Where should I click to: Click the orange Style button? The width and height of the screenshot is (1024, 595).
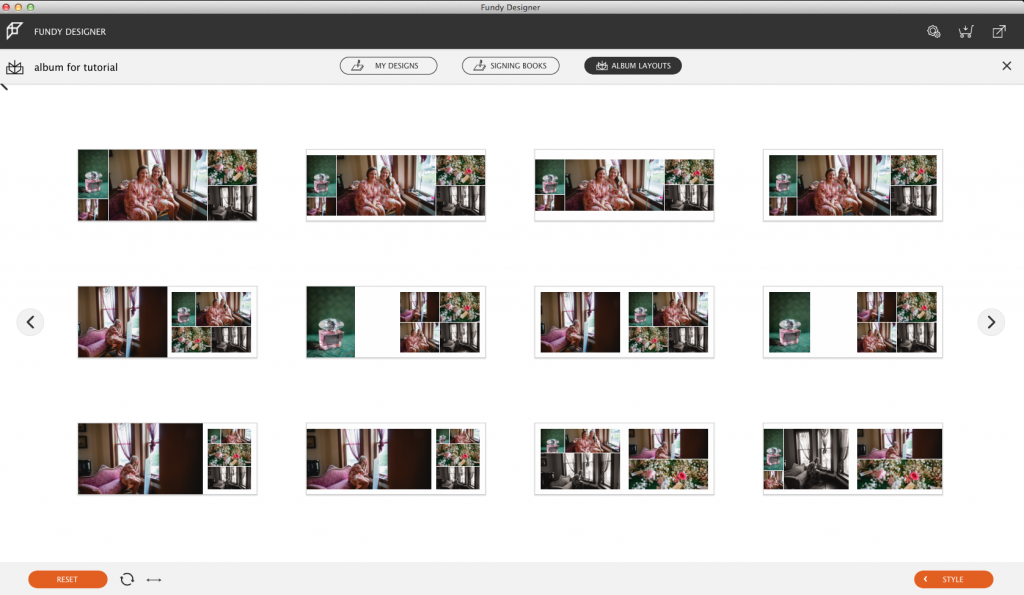pyautogui.click(x=953, y=579)
